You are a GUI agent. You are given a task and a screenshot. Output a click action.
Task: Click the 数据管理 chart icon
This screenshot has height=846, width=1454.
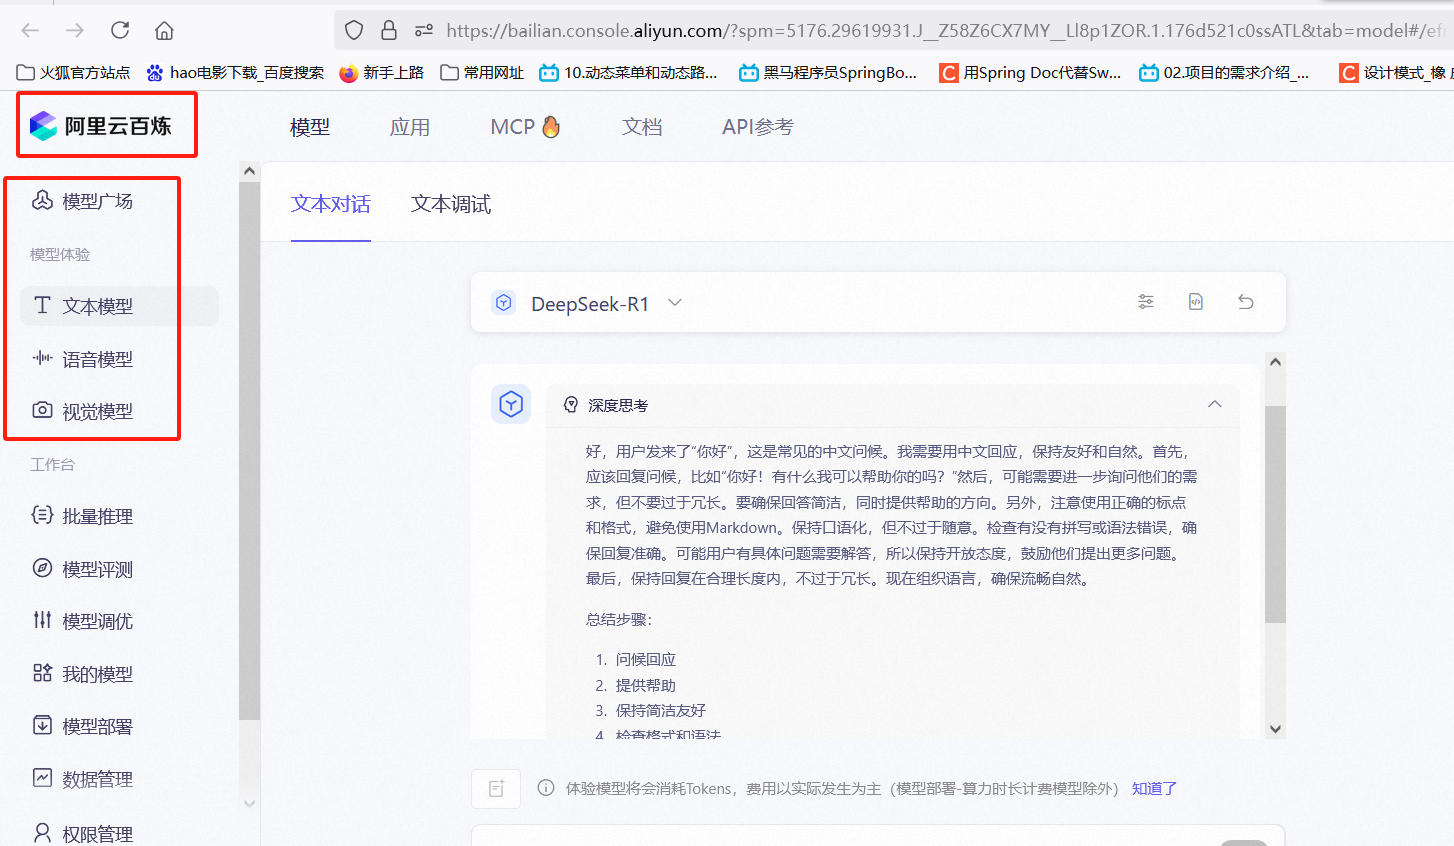tap(42, 778)
